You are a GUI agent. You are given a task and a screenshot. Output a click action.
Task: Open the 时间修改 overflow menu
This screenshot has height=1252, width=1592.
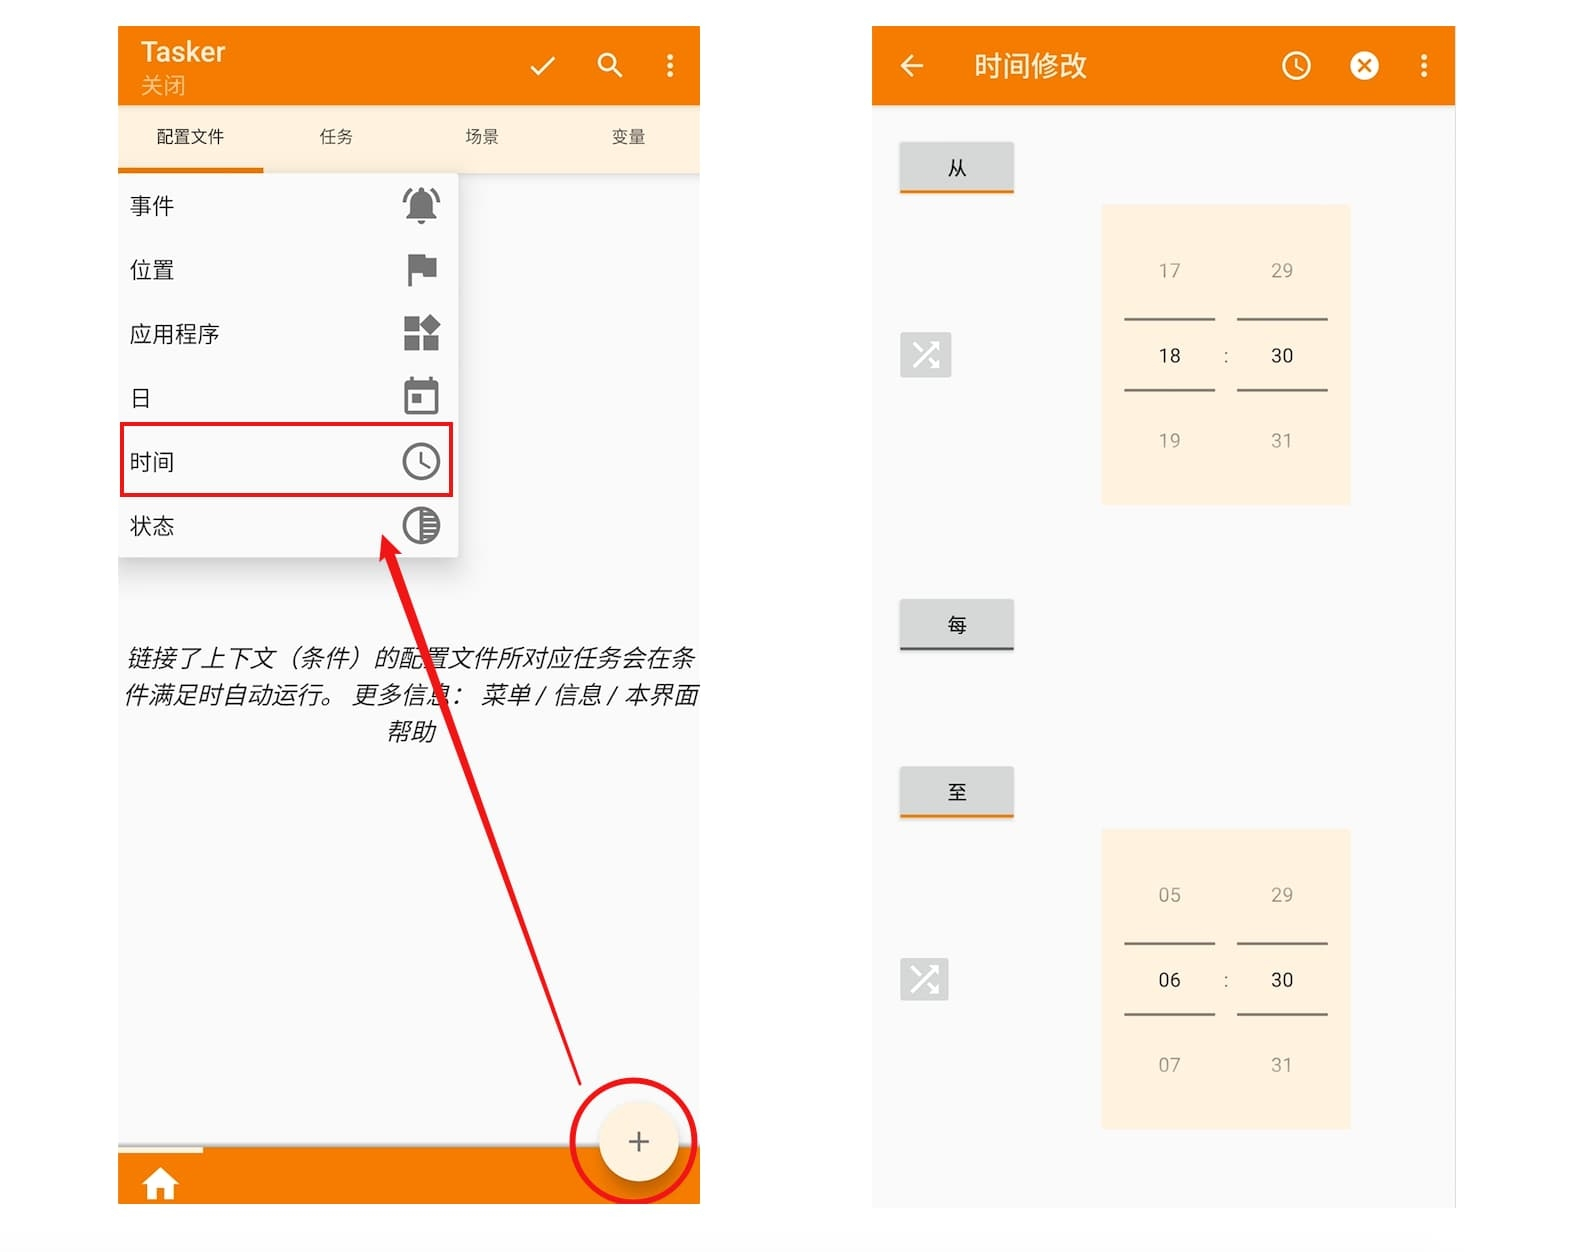[x=1424, y=66]
